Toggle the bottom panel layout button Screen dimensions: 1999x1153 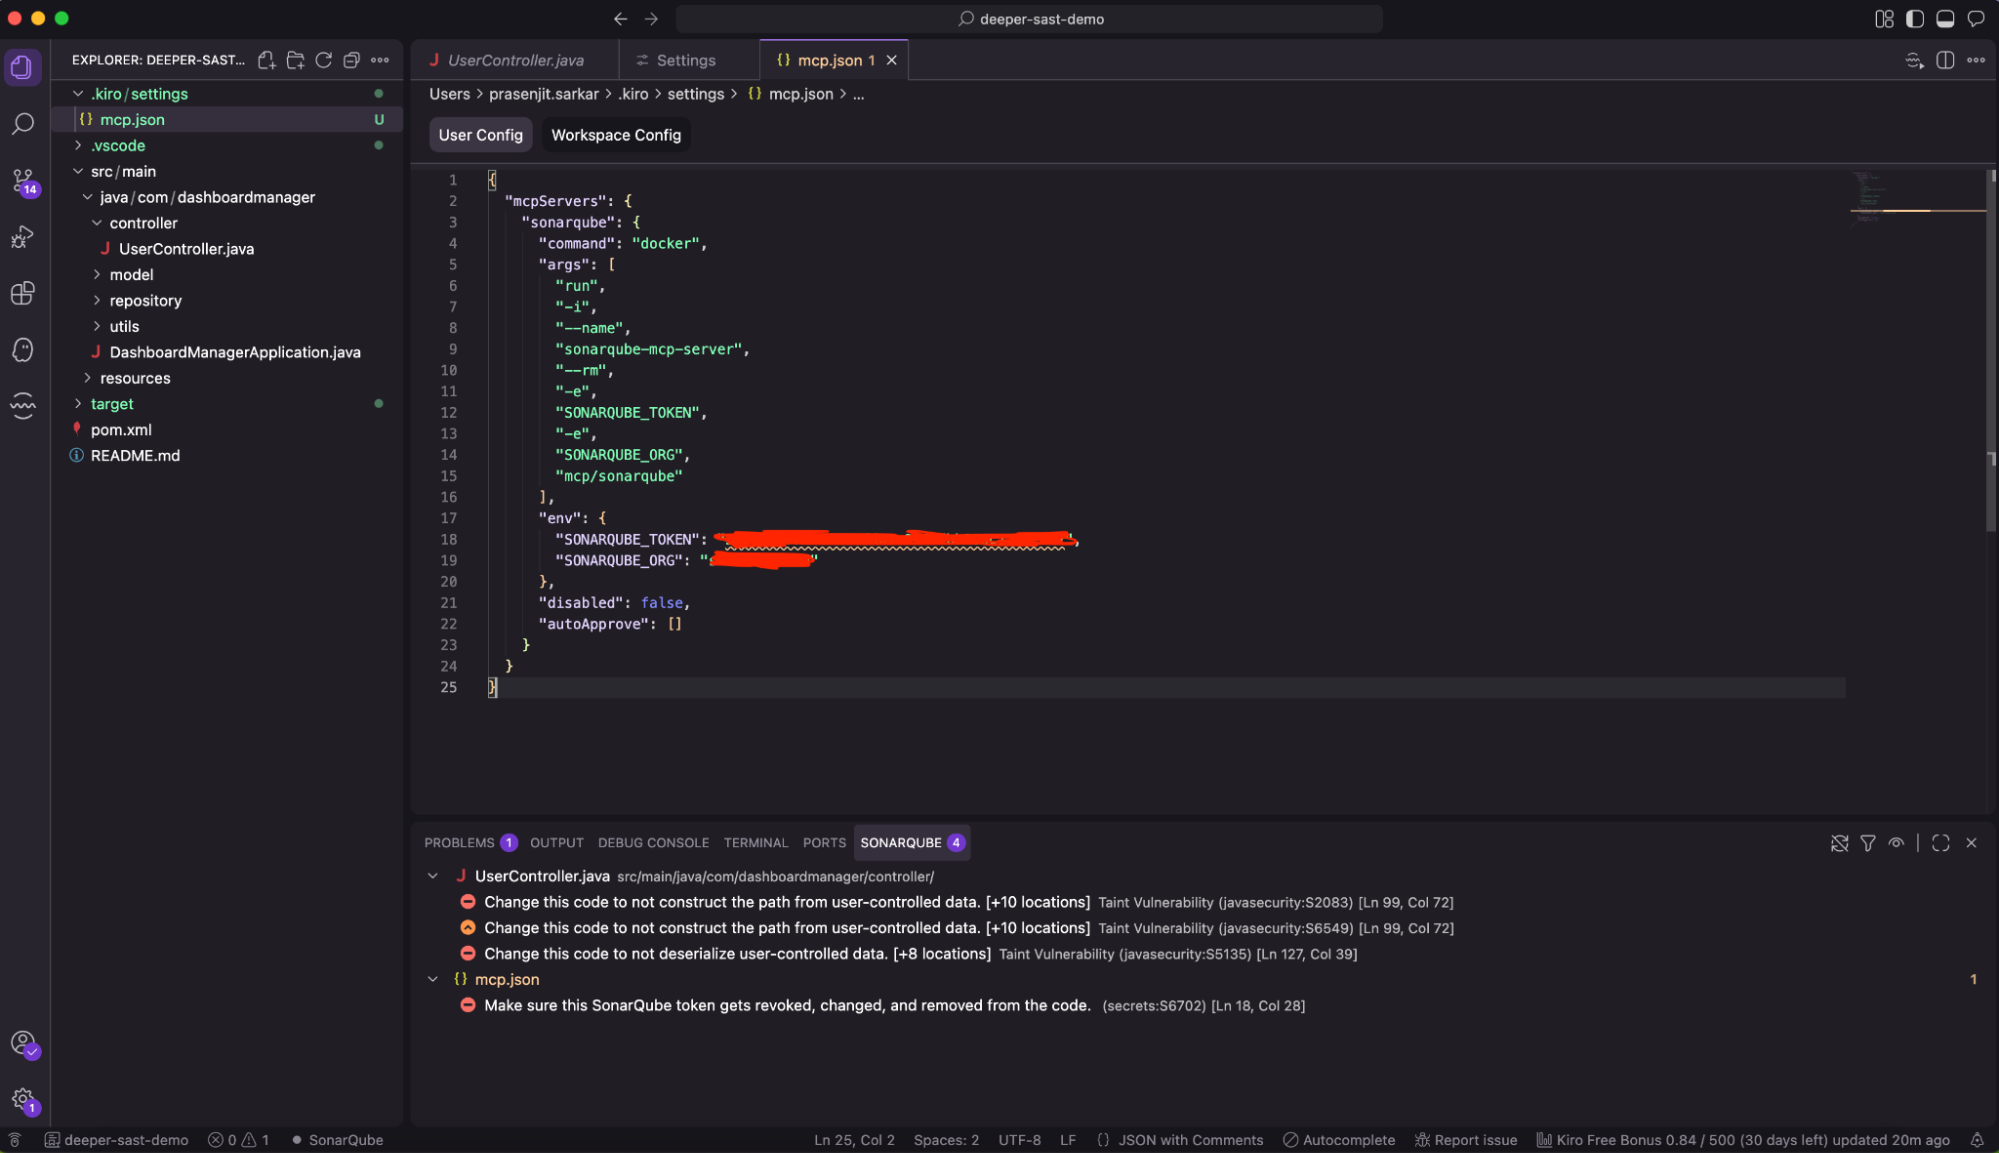[1945, 19]
